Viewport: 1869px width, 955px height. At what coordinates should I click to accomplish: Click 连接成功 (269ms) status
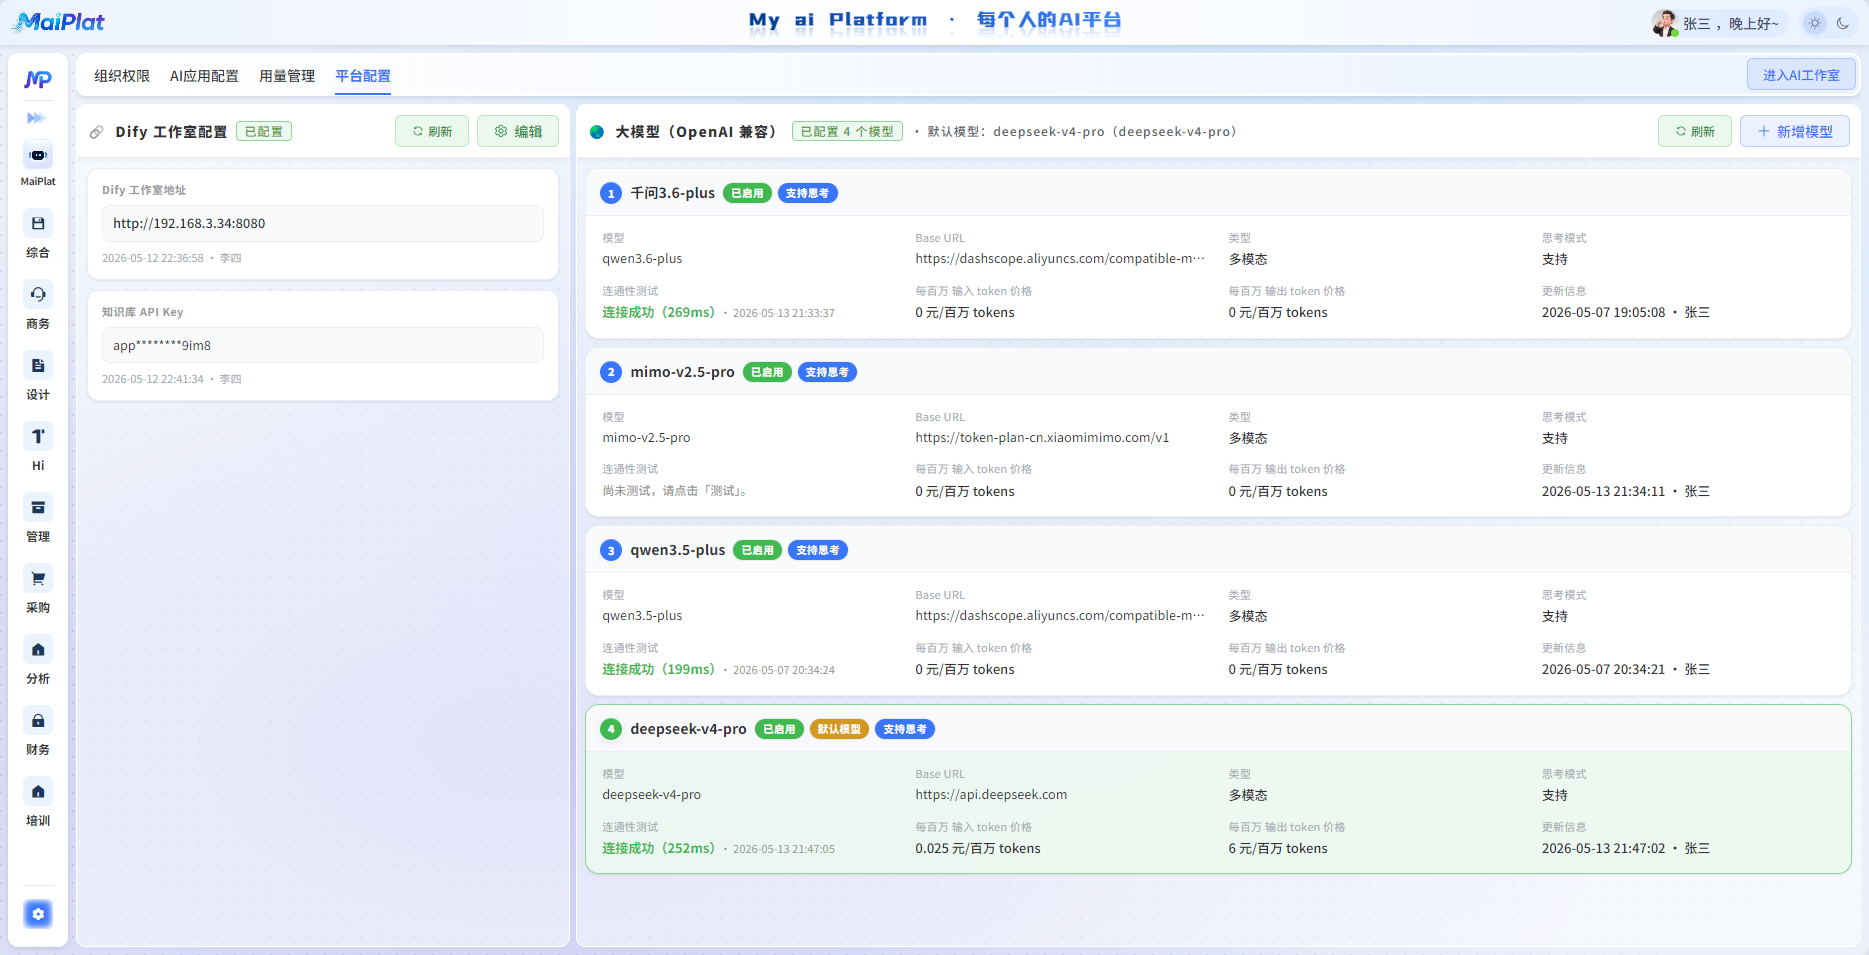(658, 312)
